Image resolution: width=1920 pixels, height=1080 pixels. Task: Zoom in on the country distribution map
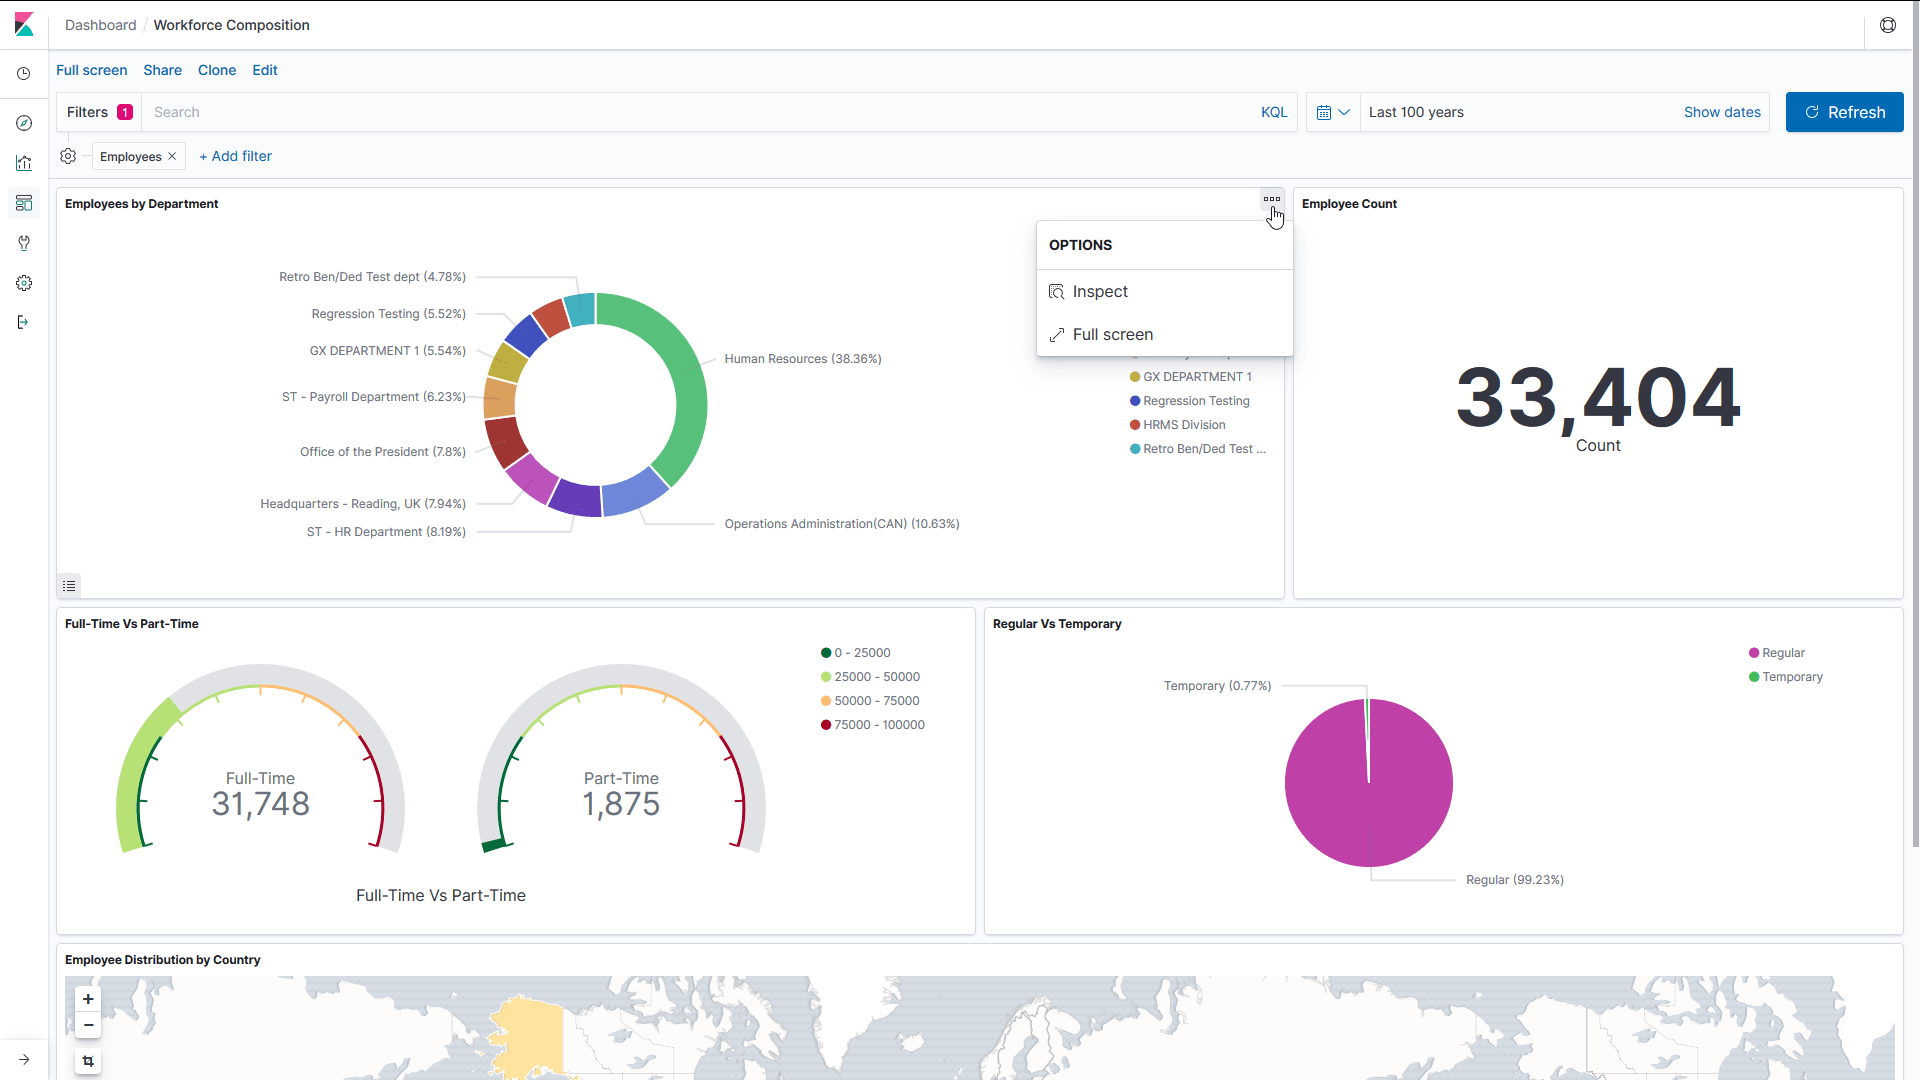tap(88, 998)
